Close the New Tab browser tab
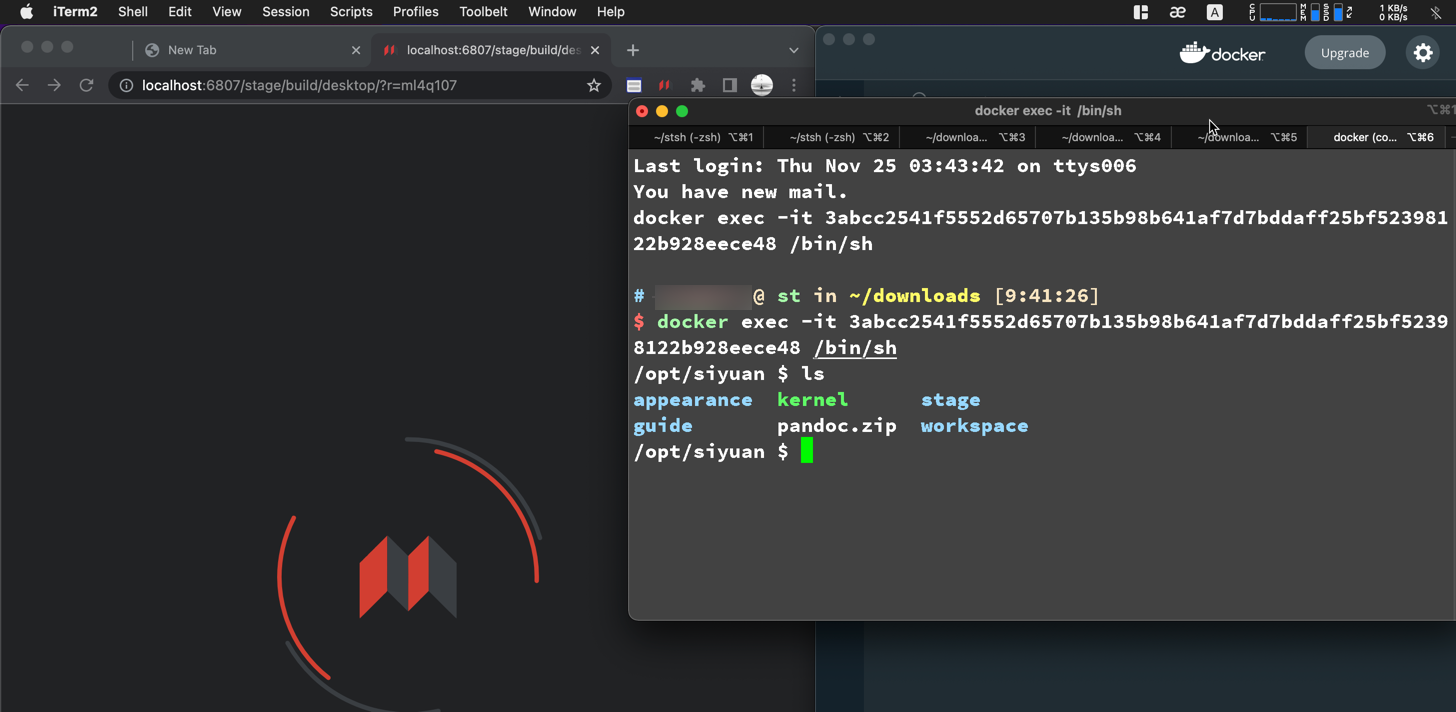 click(x=356, y=50)
